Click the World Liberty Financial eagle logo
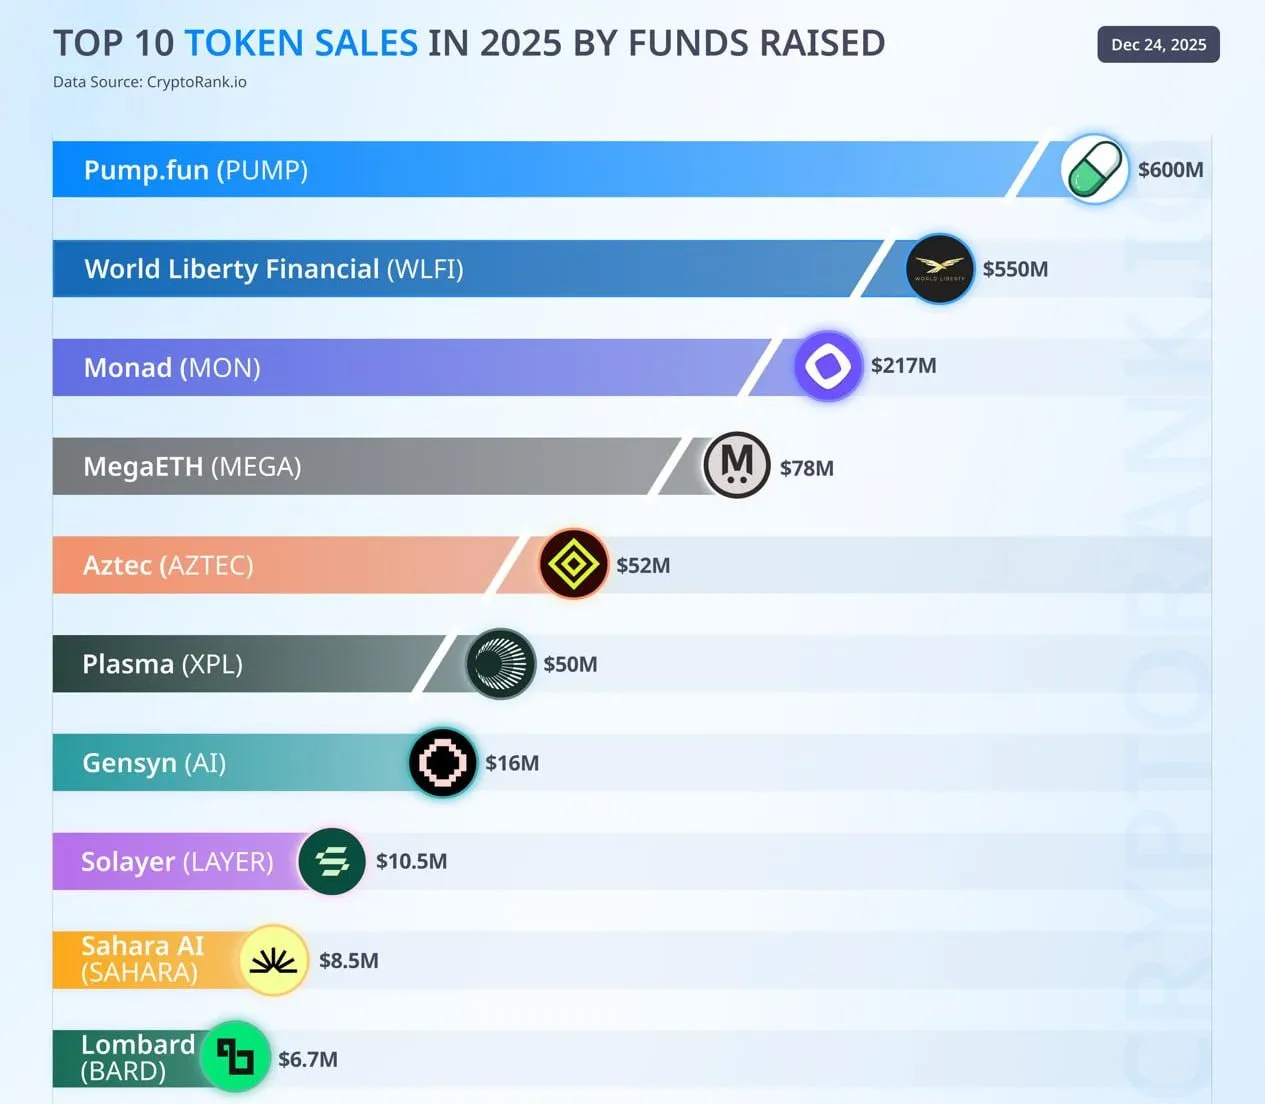 pos(939,268)
